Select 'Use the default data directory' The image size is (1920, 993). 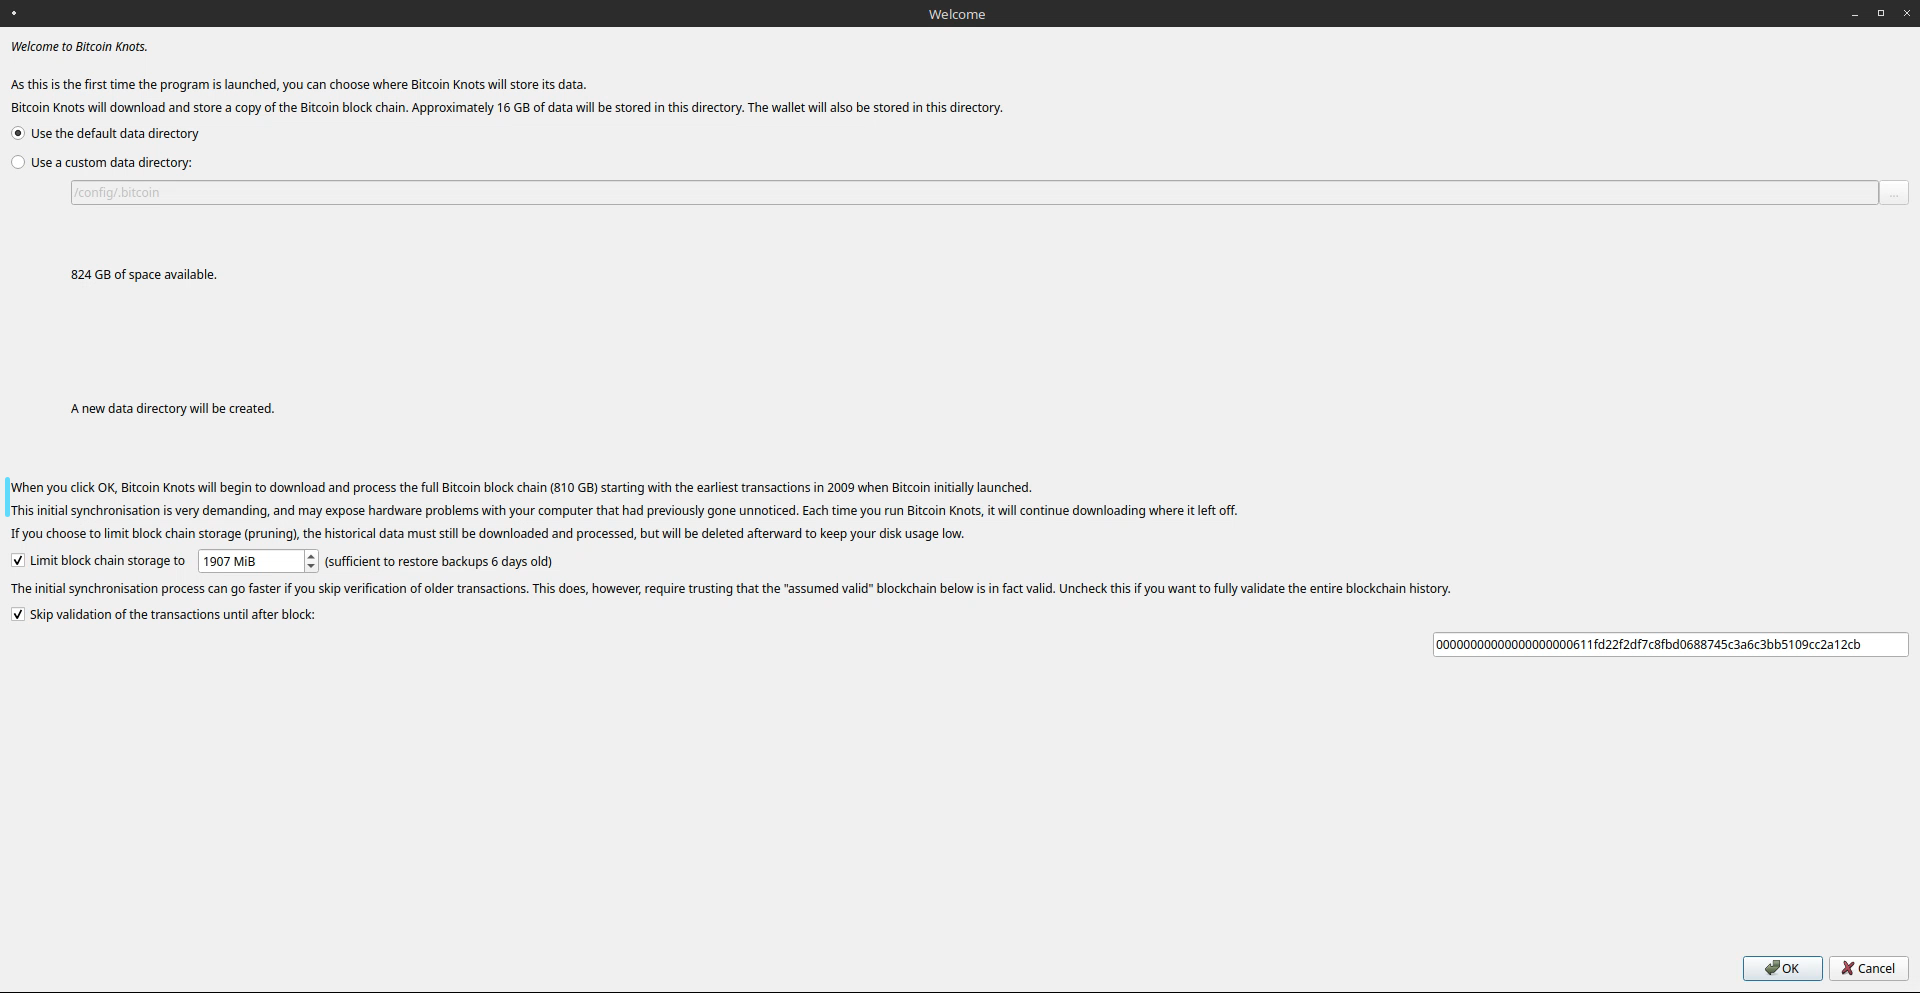point(18,133)
